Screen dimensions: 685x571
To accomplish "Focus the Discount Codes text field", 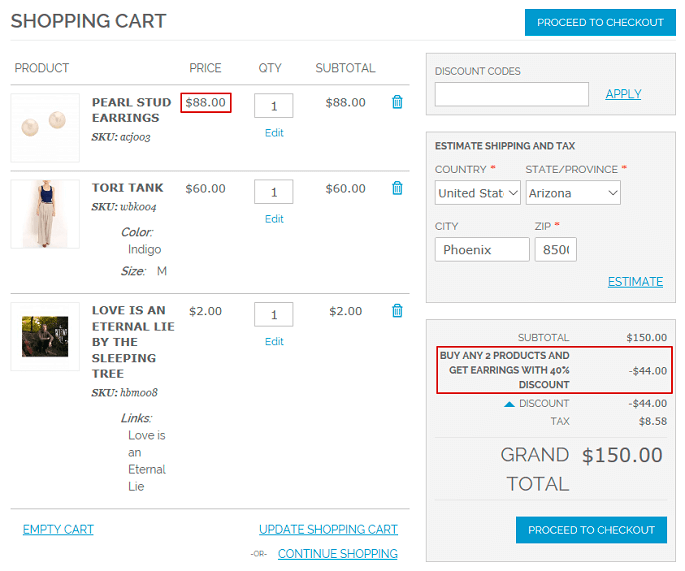I will click(x=512, y=94).
